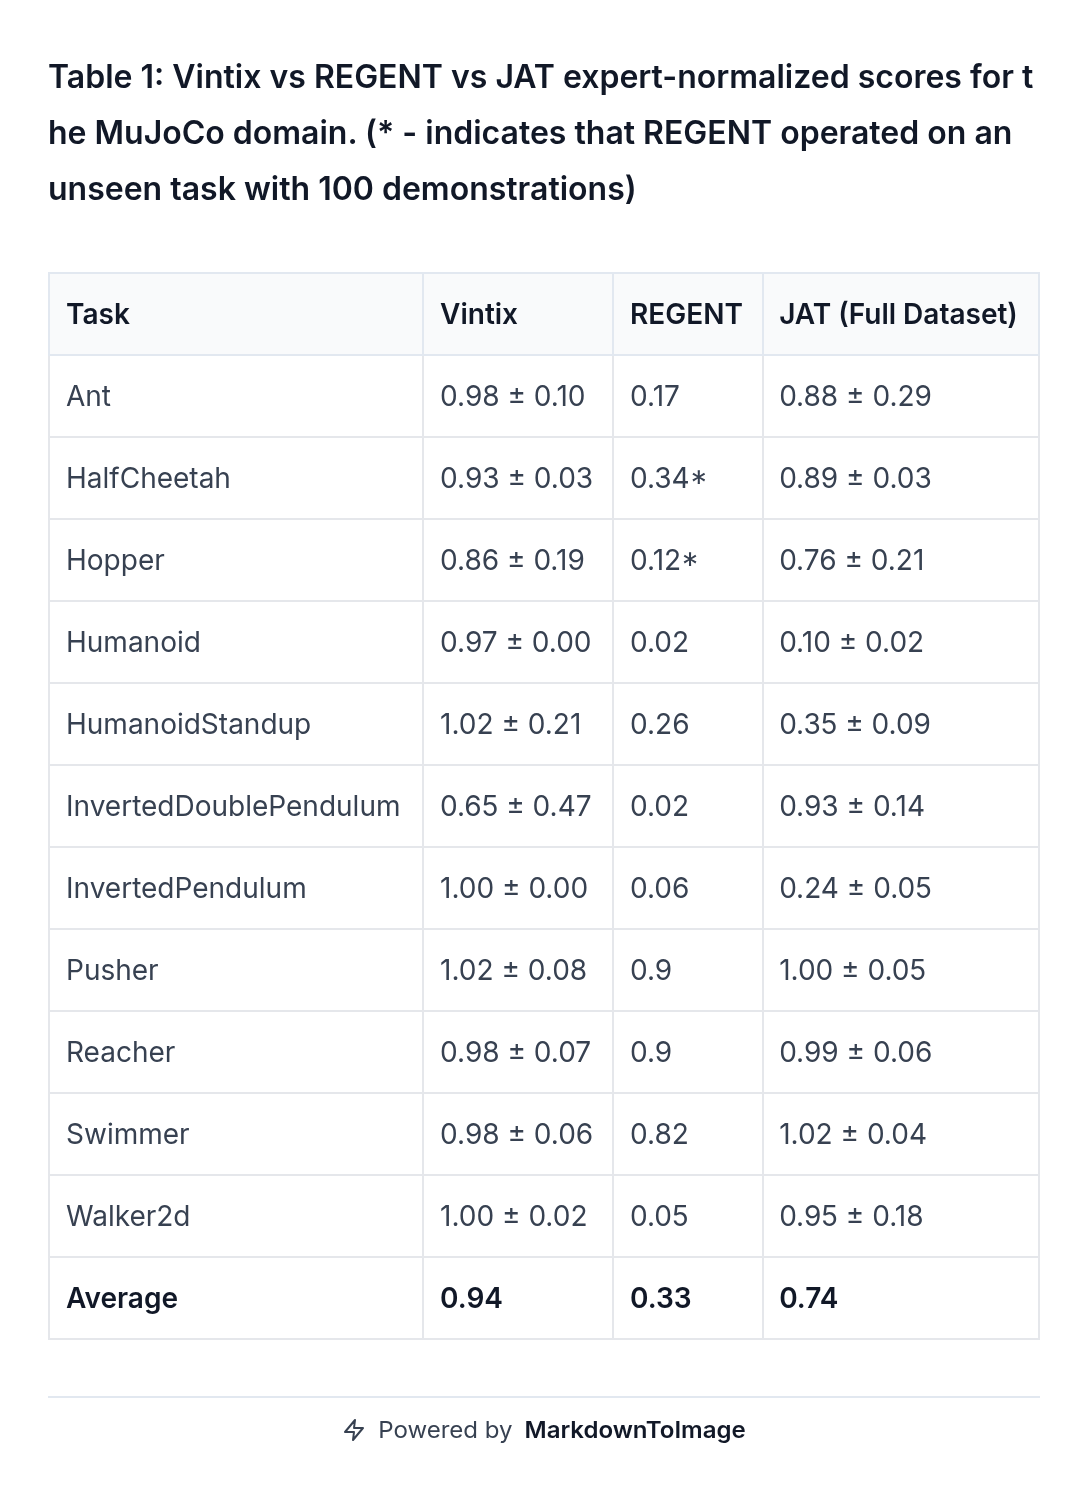This screenshot has height=1494, width=1088.
Task: Open the MarkdownToImage link
Action: [634, 1430]
